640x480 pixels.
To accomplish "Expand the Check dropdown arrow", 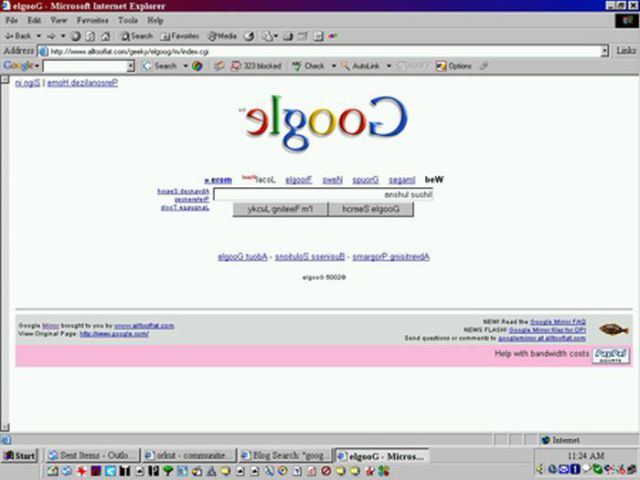I will [x=333, y=66].
